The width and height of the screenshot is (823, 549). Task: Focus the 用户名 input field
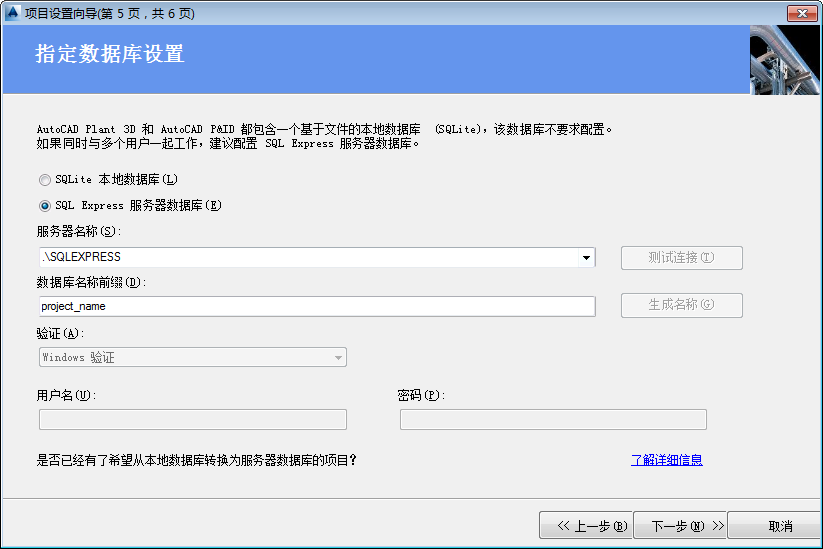[193, 419]
